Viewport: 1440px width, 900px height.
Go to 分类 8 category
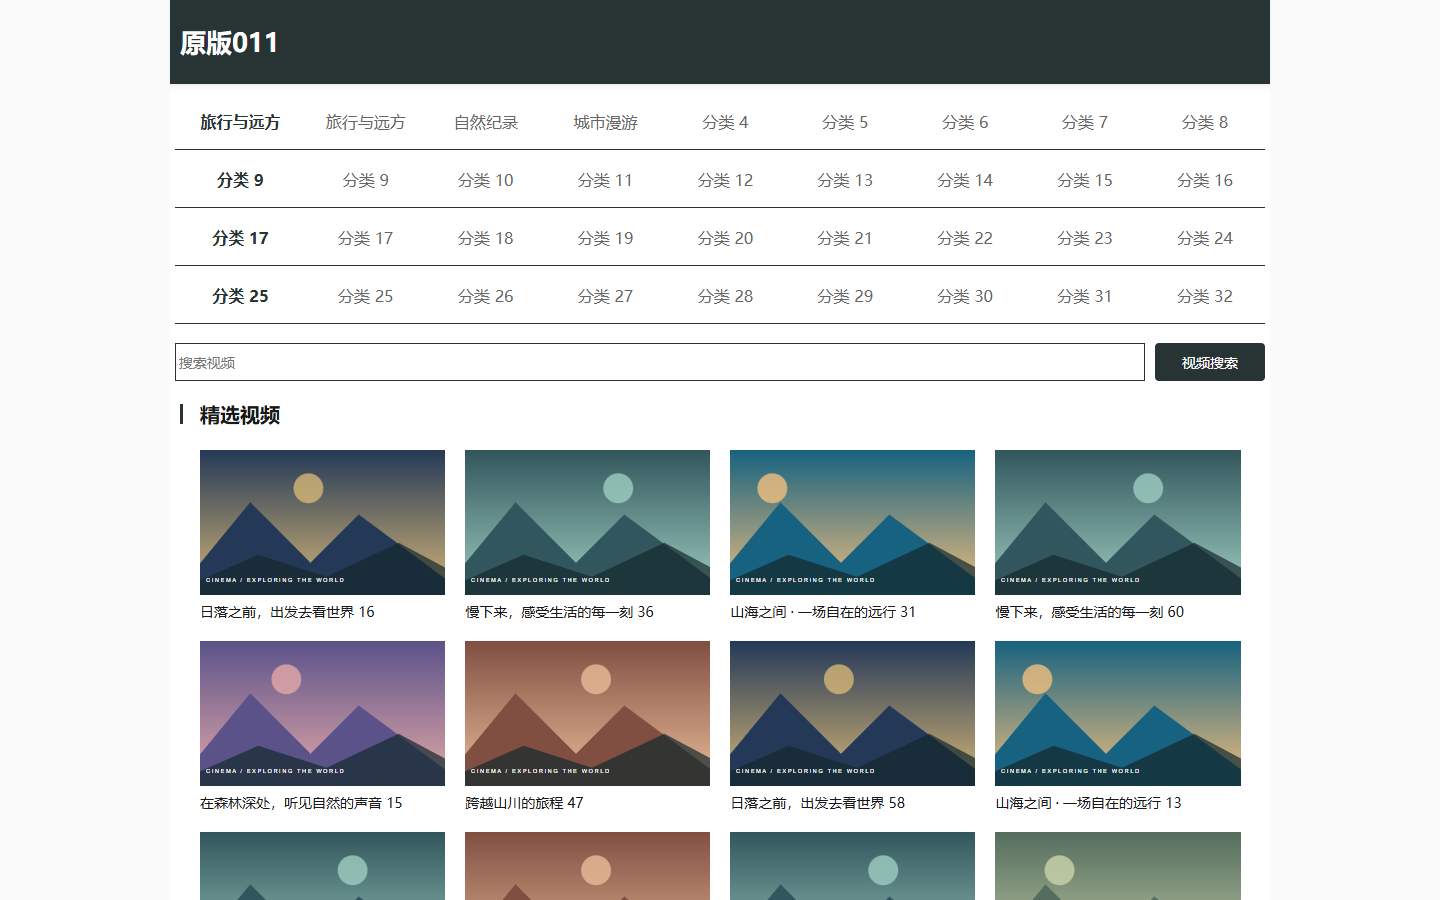1205,122
